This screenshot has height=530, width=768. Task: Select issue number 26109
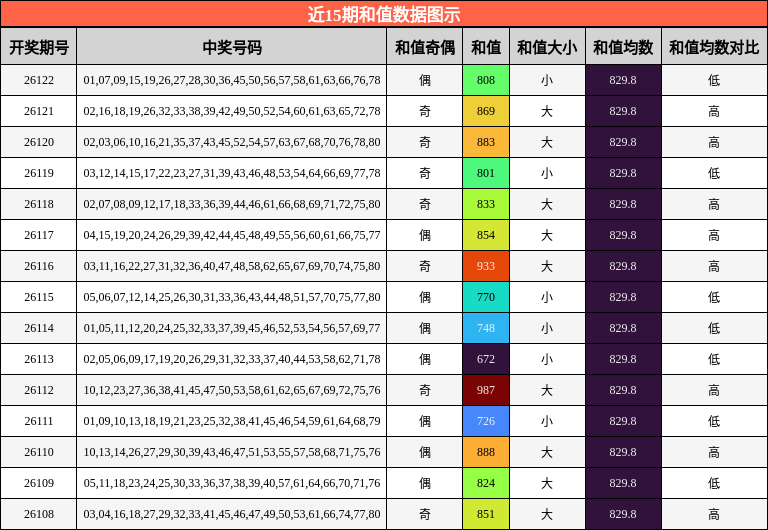tap(39, 483)
